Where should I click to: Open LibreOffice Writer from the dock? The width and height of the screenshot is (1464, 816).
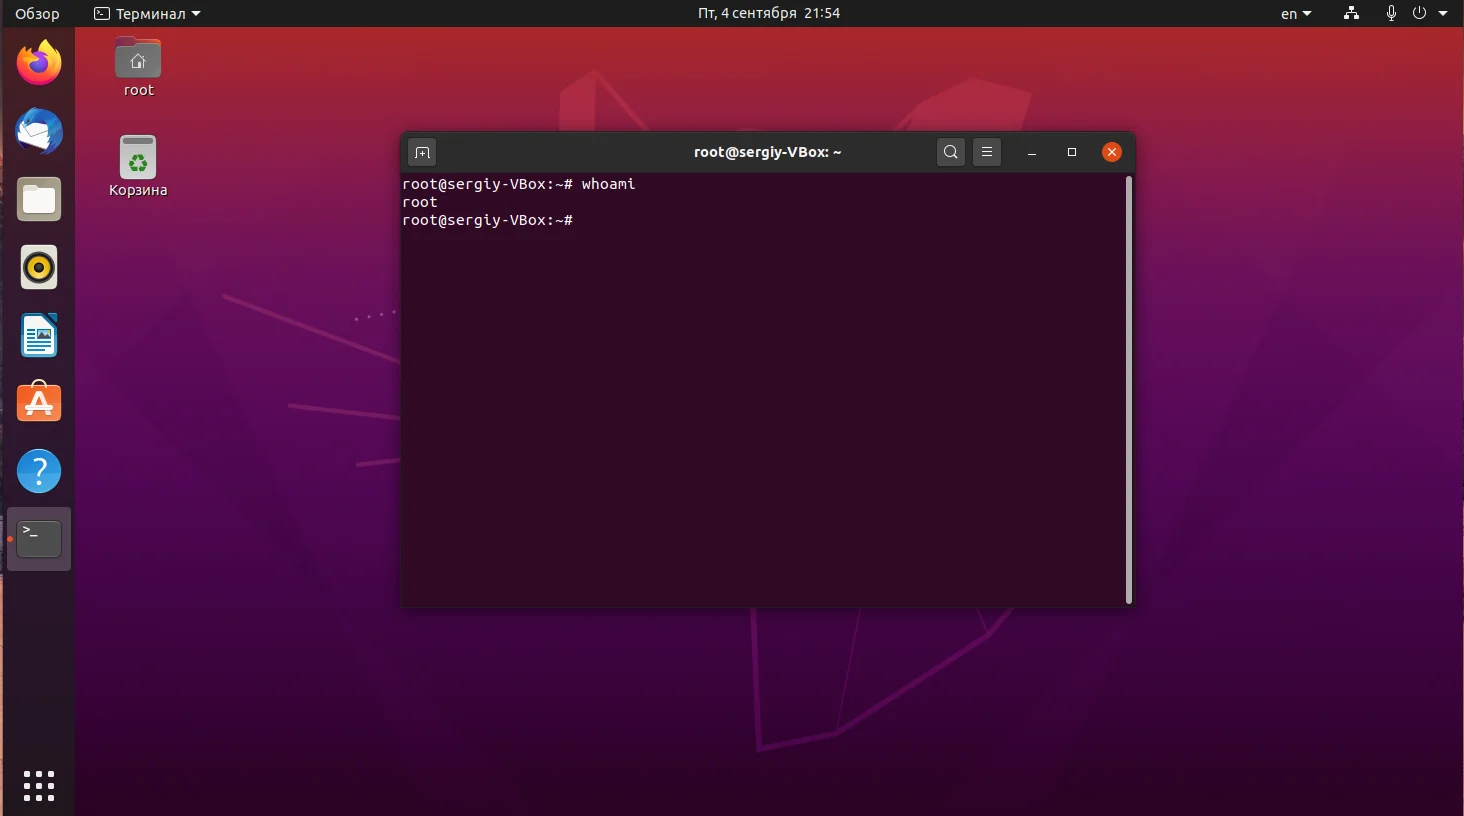click(x=39, y=336)
